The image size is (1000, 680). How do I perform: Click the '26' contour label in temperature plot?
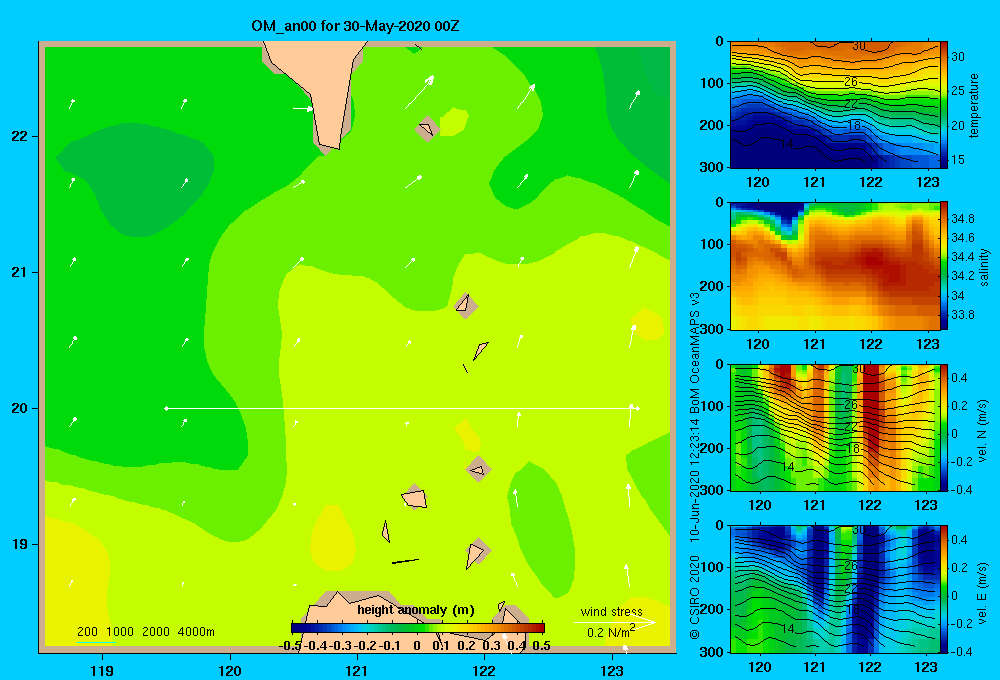click(851, 82)
